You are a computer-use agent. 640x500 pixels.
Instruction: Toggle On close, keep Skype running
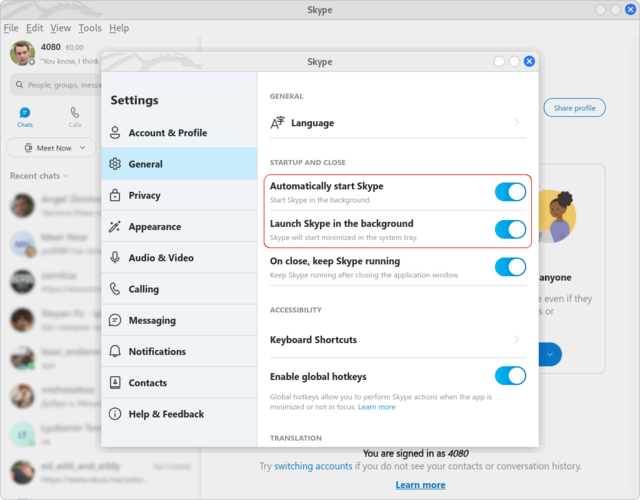click(x=510, y=267)
